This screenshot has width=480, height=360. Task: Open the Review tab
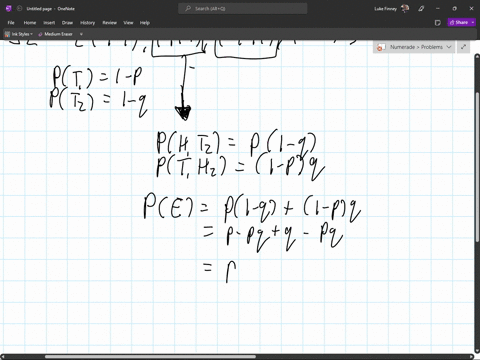point(109,23)
